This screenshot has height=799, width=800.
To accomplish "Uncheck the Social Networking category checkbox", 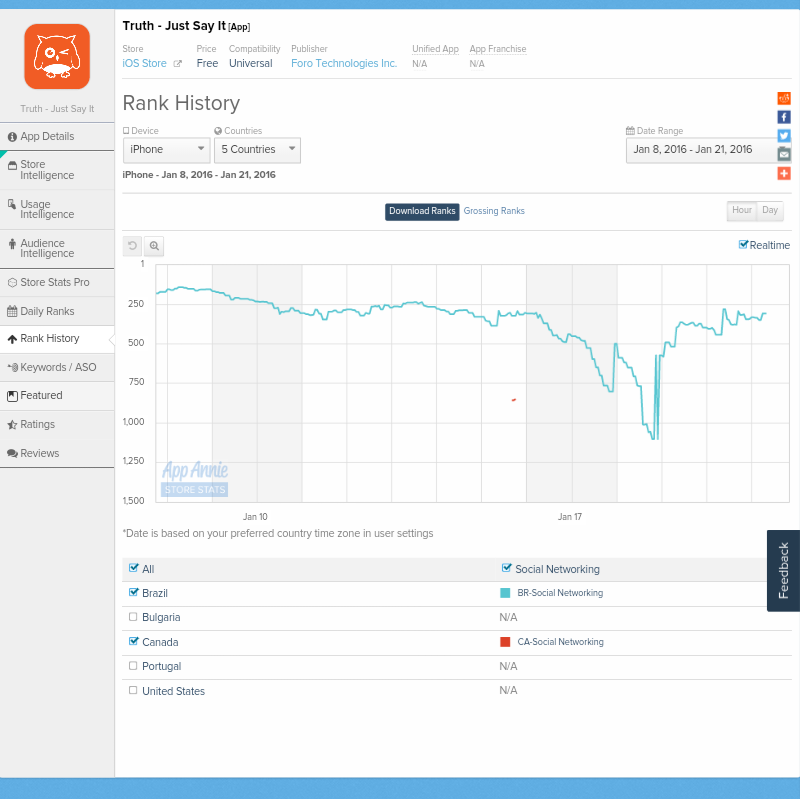I will click(x=507, y=568).
